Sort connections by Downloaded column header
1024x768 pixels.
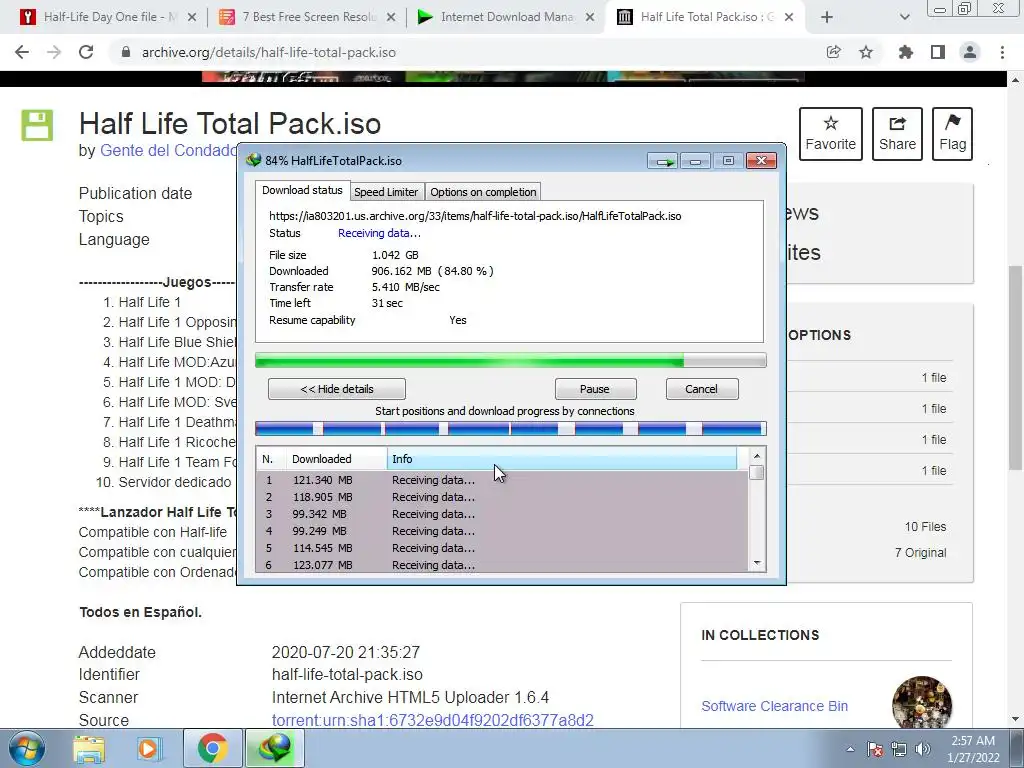(x=337, y=459)
